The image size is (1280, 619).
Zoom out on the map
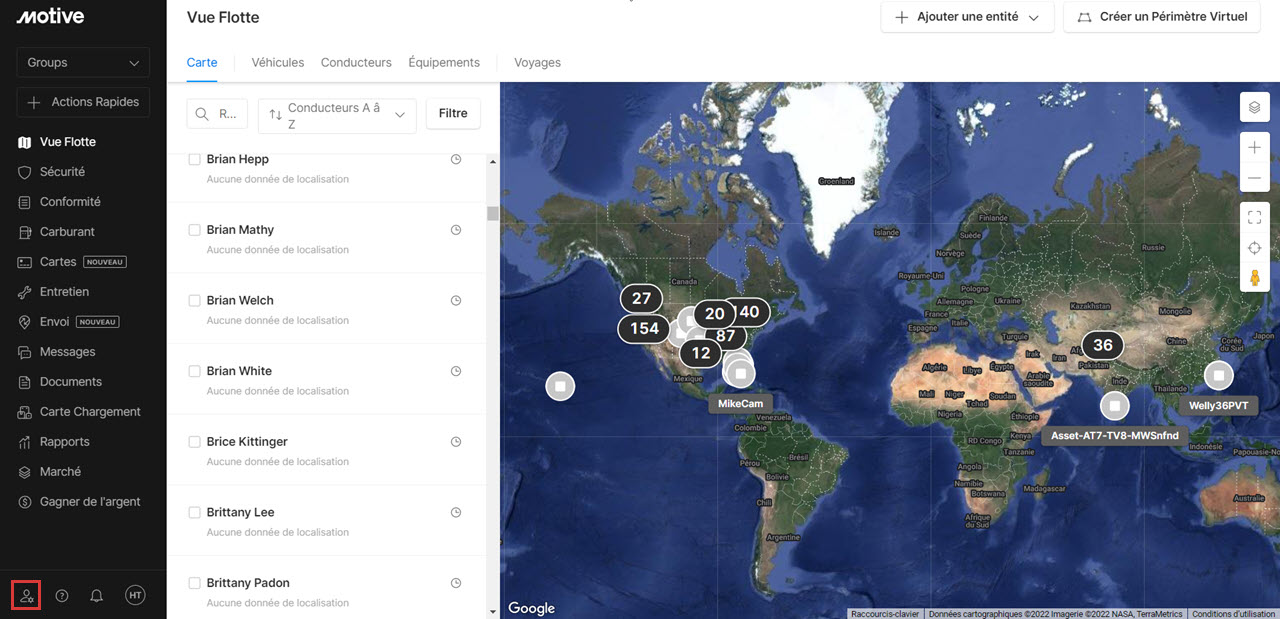(x=1254, y=178)
